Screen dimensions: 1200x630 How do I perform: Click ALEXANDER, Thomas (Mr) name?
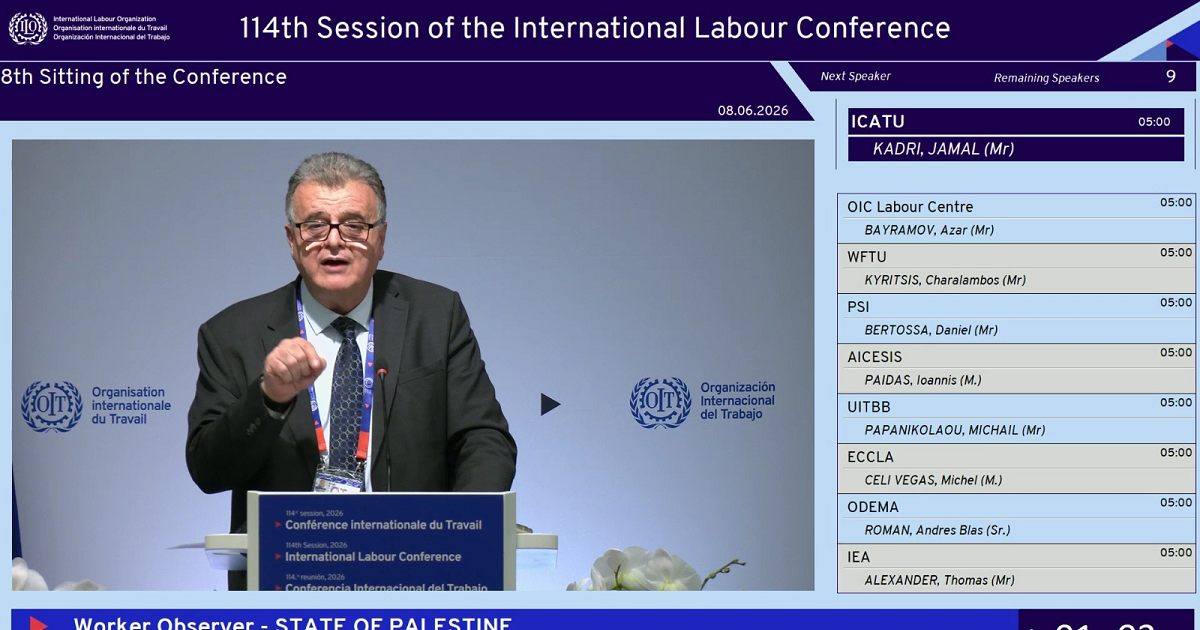pyautogui.click(x=940, y=580)
